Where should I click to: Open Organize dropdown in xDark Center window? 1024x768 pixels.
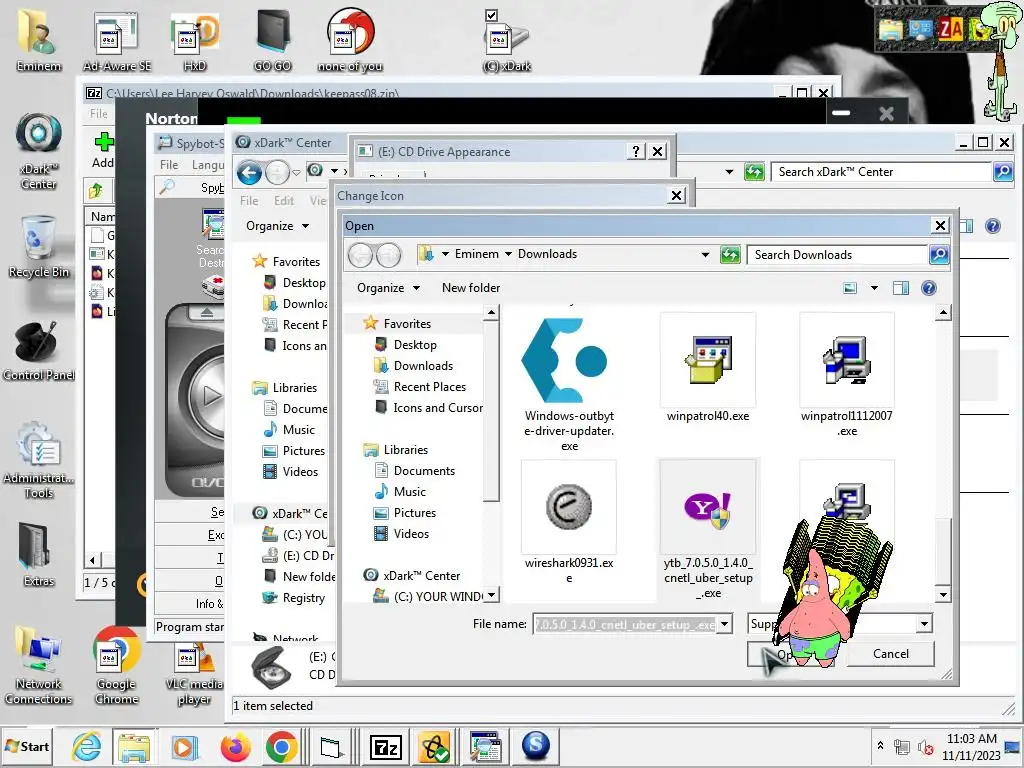click(x=277, y=226)
